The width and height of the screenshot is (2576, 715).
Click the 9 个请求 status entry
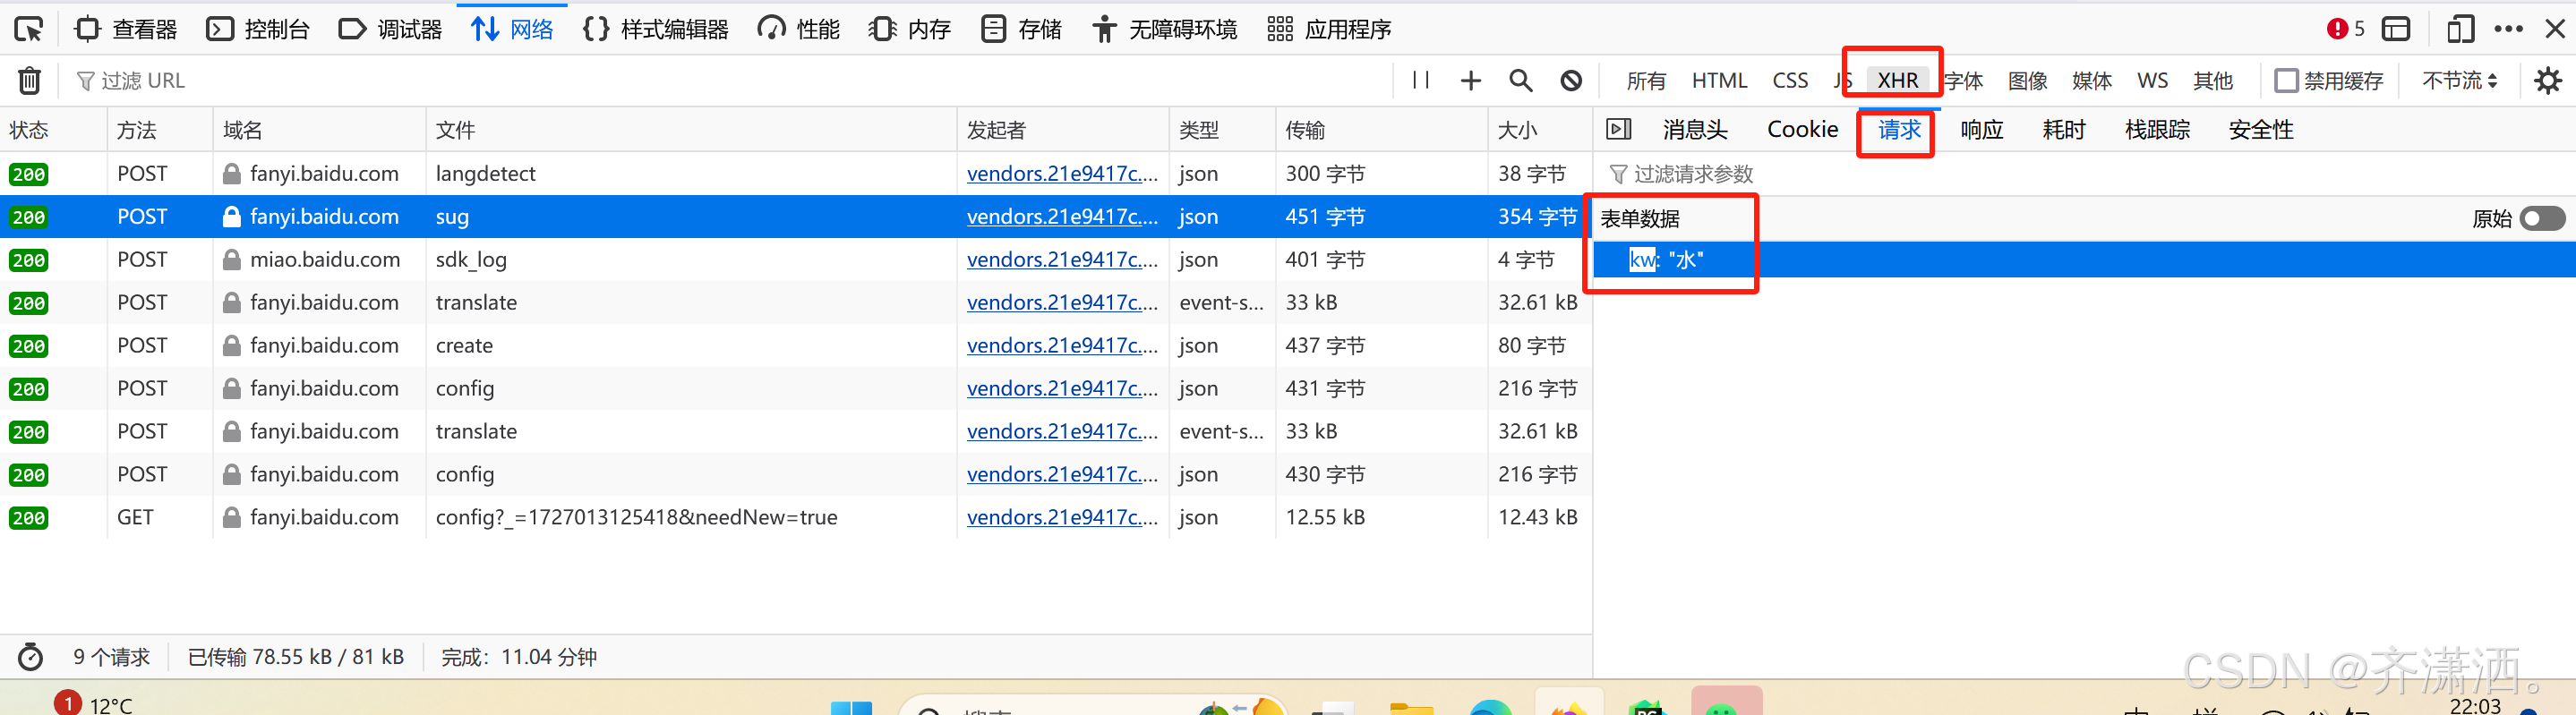[111, 657]
